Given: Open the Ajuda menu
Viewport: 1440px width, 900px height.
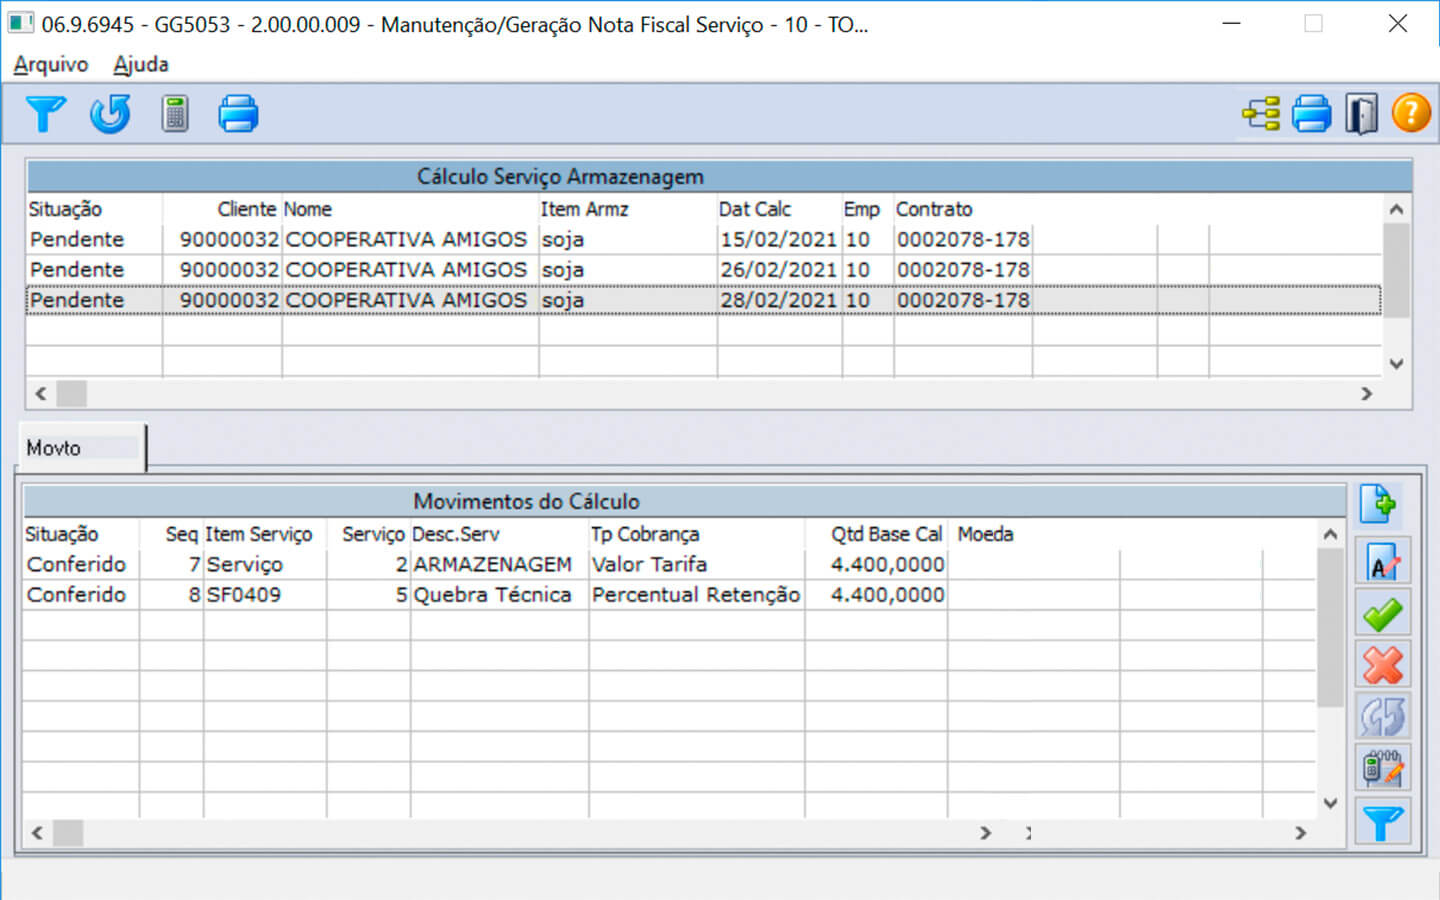Looking at the screenshot, I should click(x=141, y=65).
